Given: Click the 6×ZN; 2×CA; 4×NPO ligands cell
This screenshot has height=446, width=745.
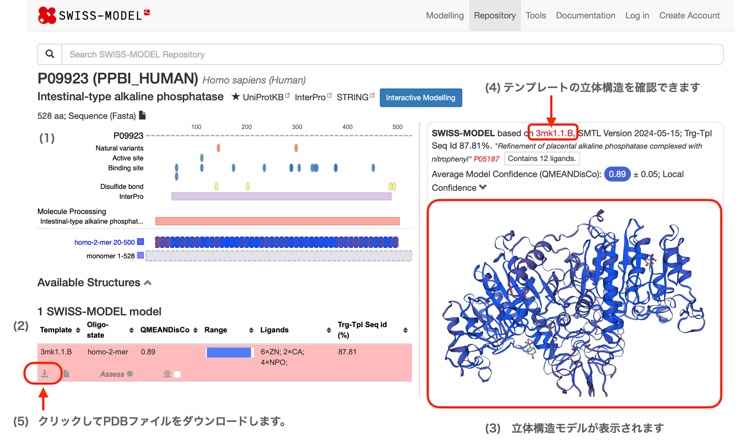Looking at the screenshot, I should pos(282,357).
